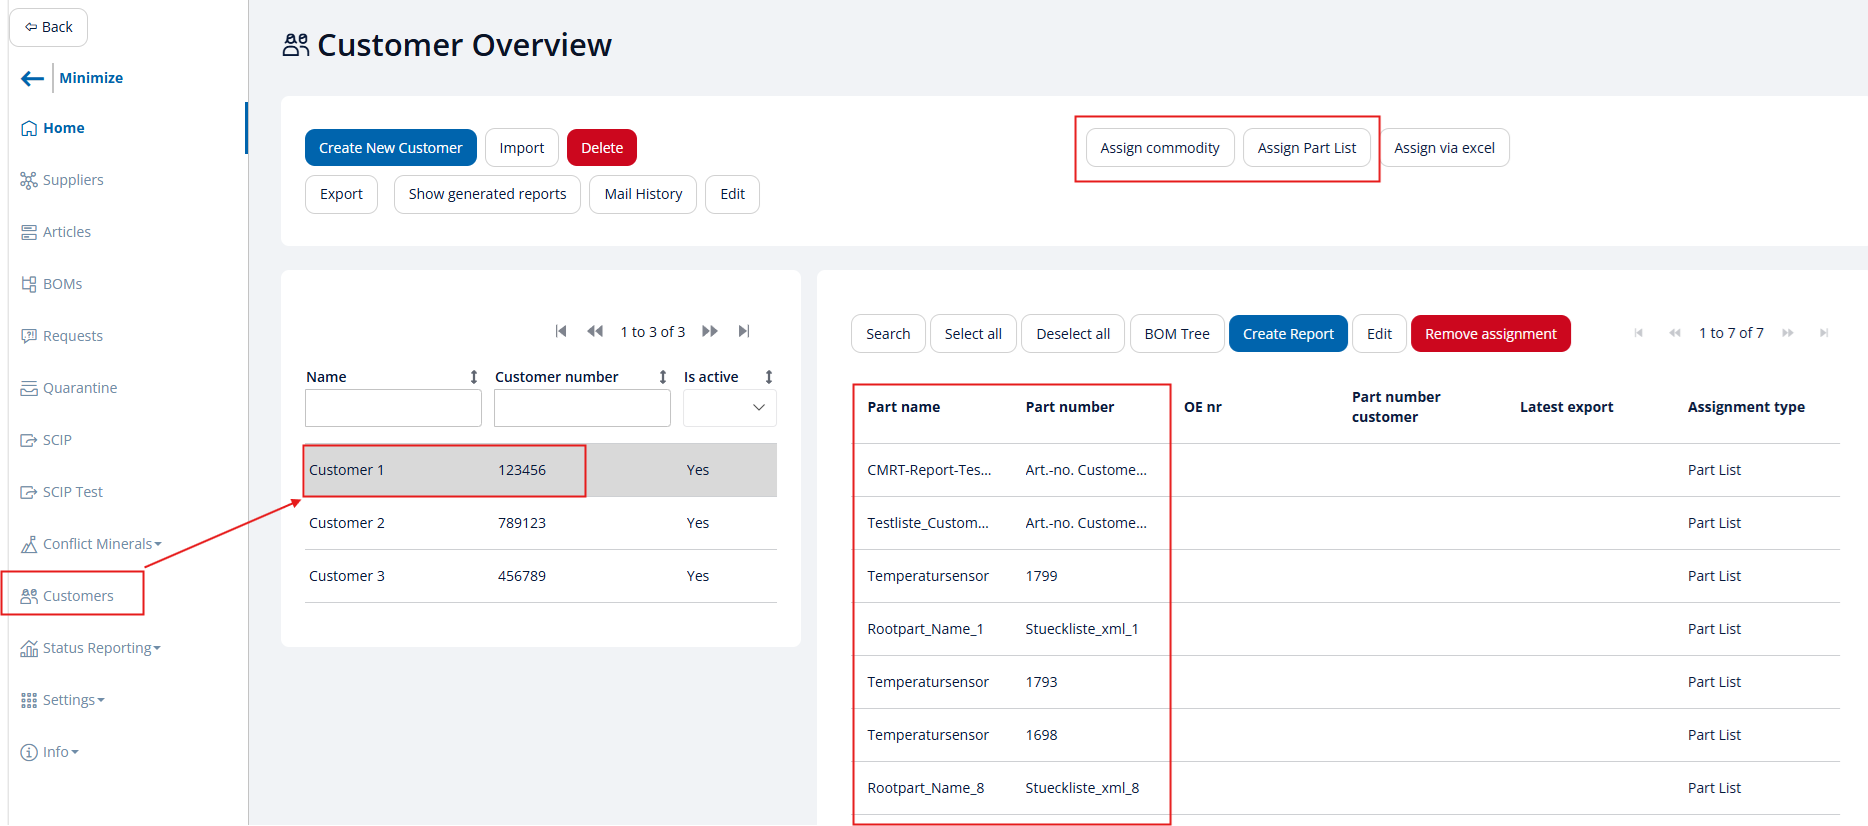Click the Name filter input field
Image resolution: width=1868 pixels, height=826 pixels.
pos(393,408)
